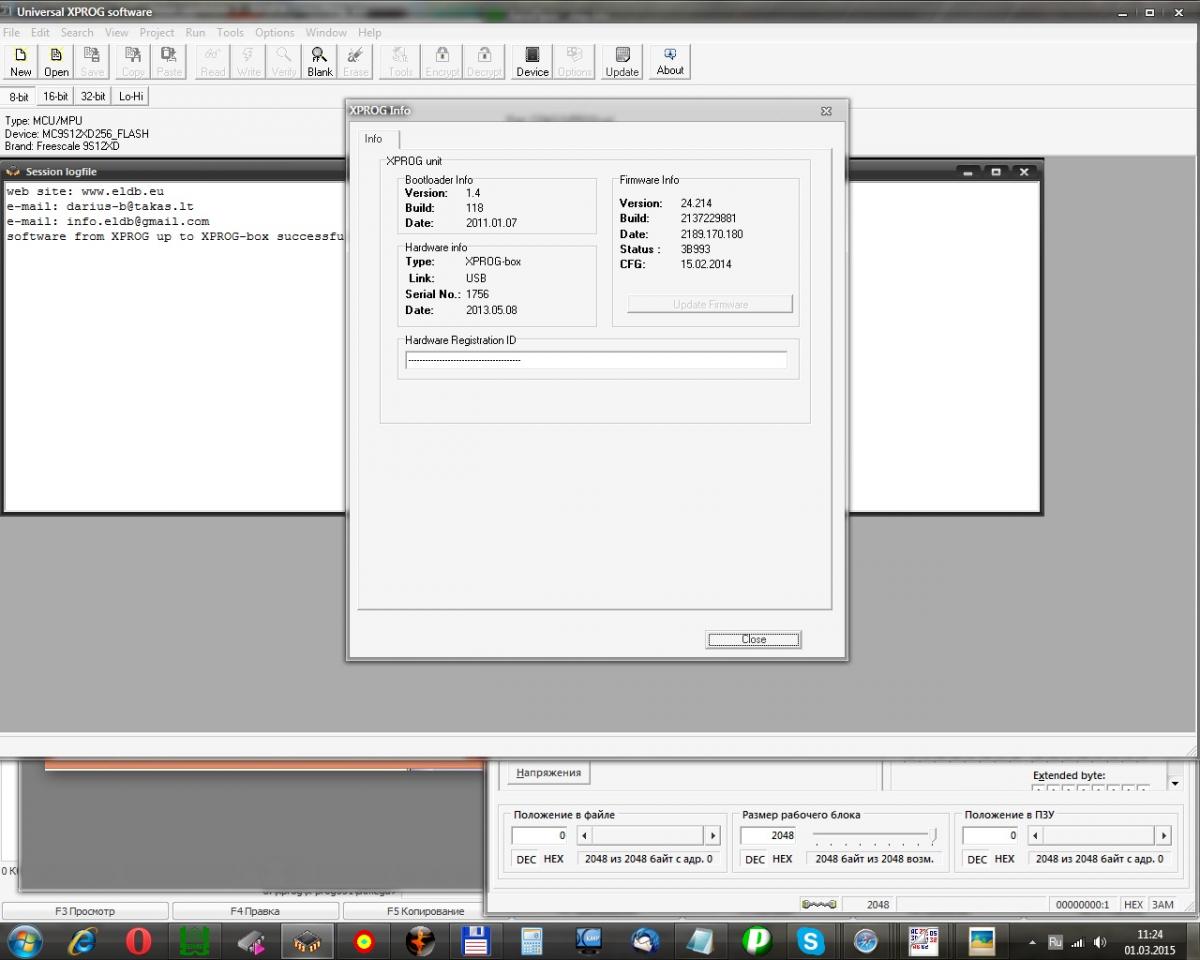1200x960 pixels.
Task: Toggle Lo-Hi byte order
Action: pos(131,97)
